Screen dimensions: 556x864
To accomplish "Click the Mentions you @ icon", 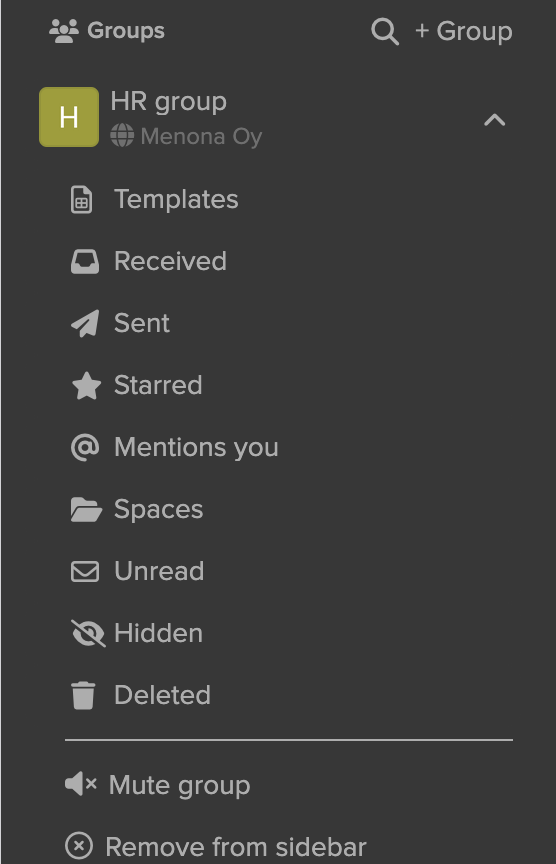I will (x=85, y=447).
